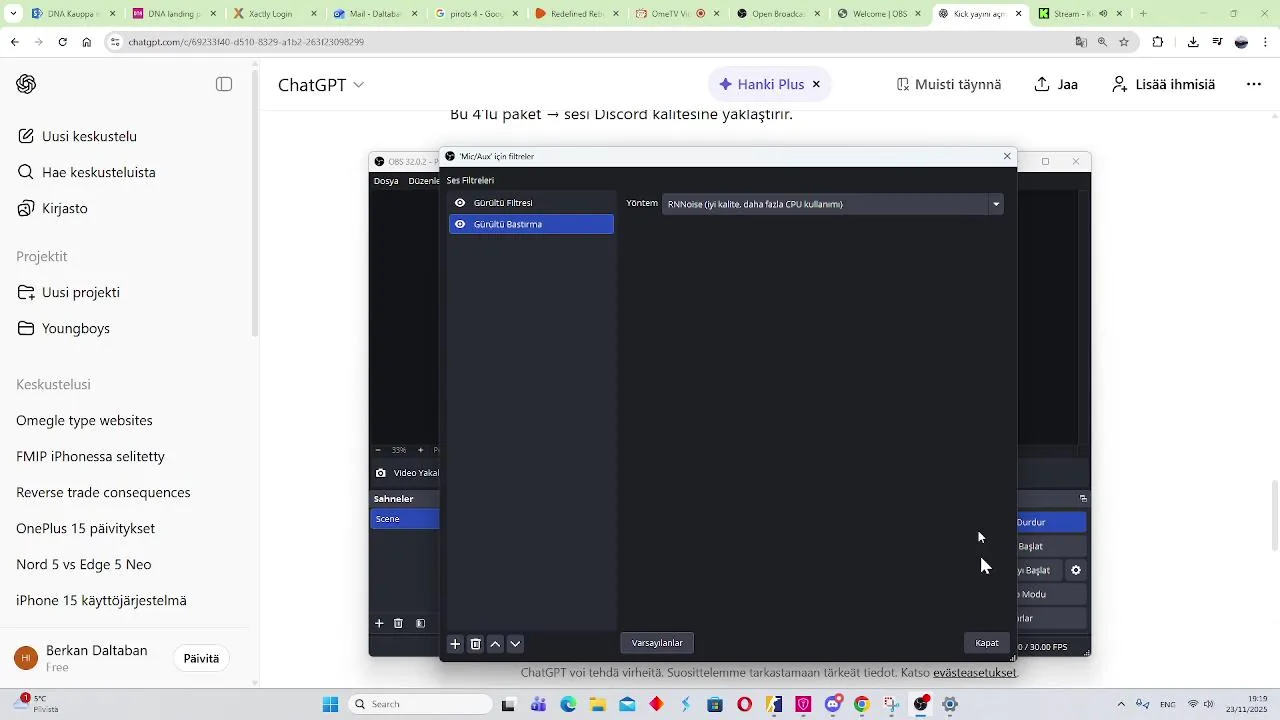This screenshot has width=1280, height=720.
Task: Move filter up with the up arrow
Action: pos(495,644)
